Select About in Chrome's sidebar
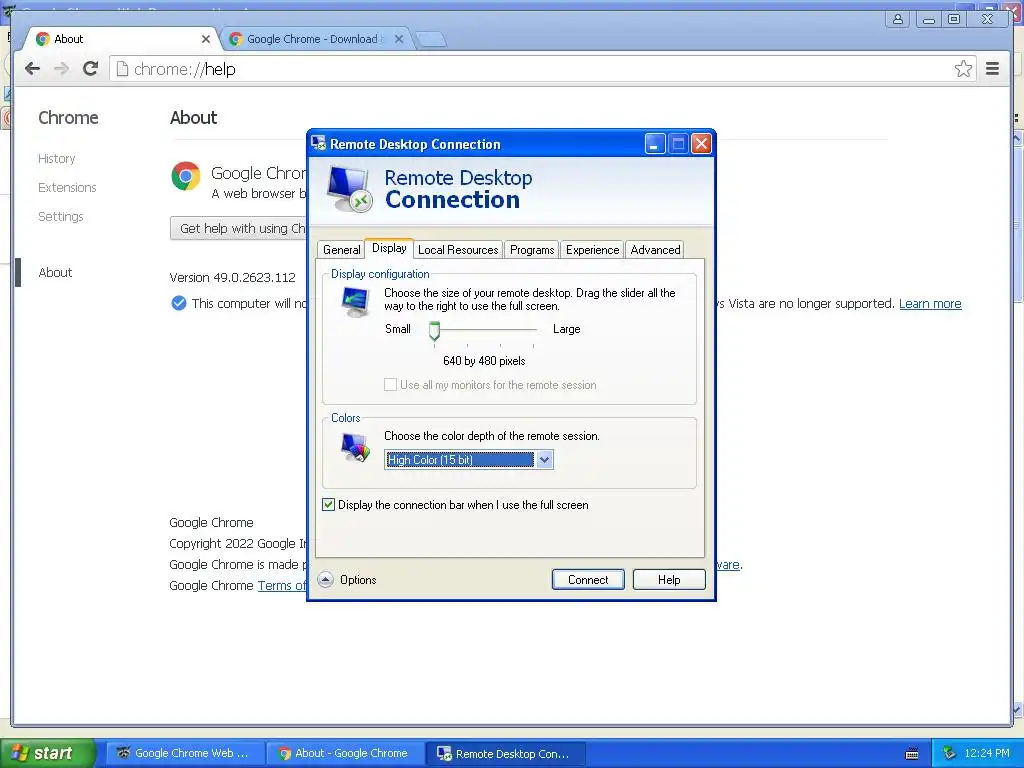This screenshot has width=1024, height=768. (x=56, y=272)
